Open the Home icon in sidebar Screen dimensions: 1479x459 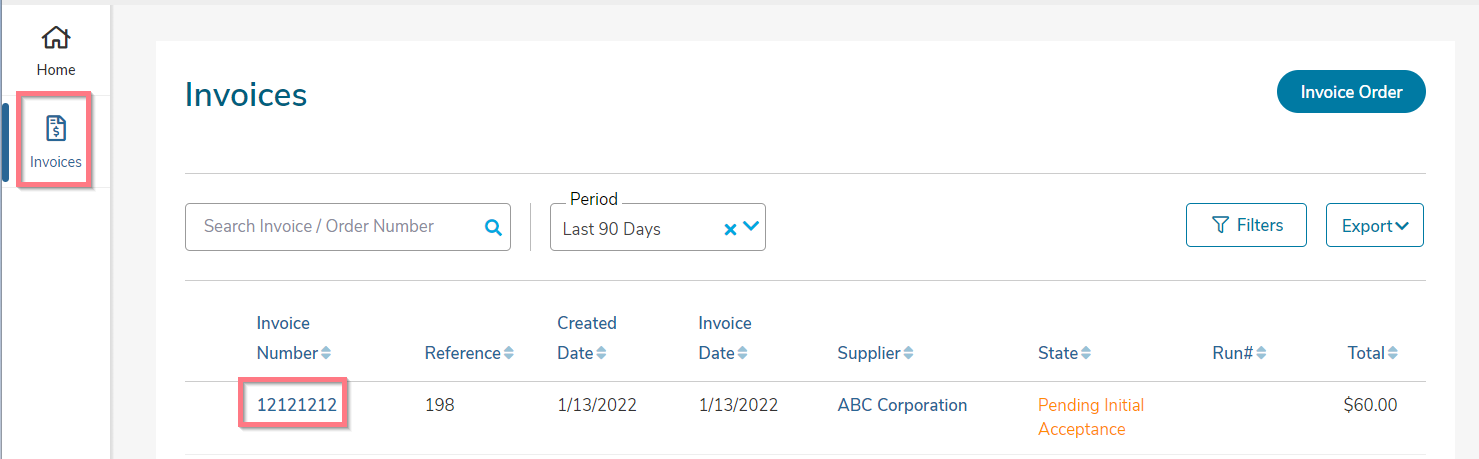click(x=56, y=38)
